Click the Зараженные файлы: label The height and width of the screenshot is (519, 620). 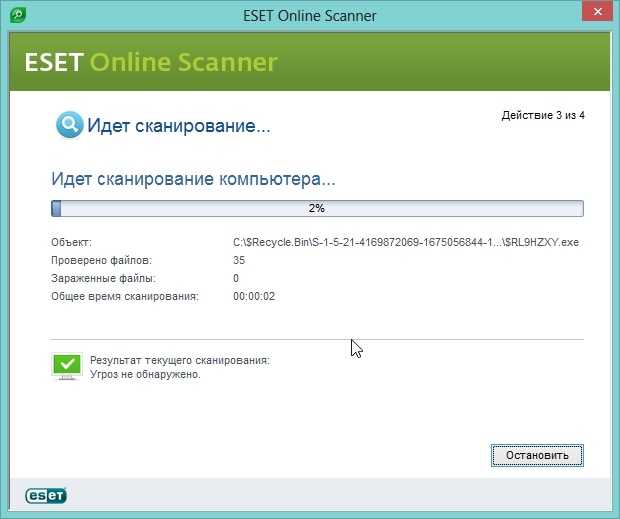click(x=103, y=278)
